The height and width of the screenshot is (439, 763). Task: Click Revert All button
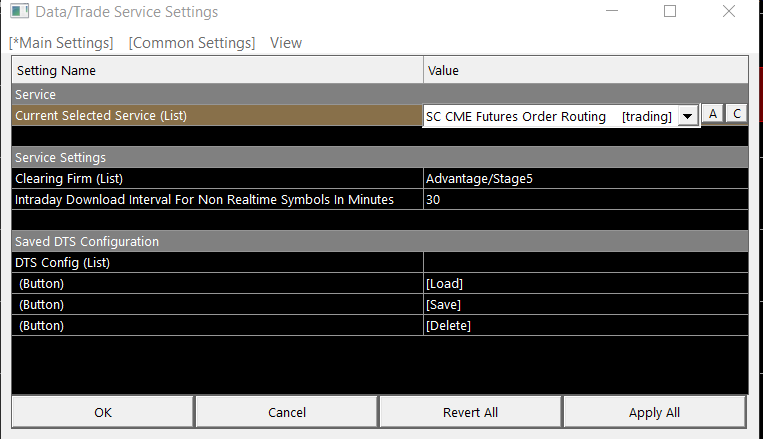(470, 412)
